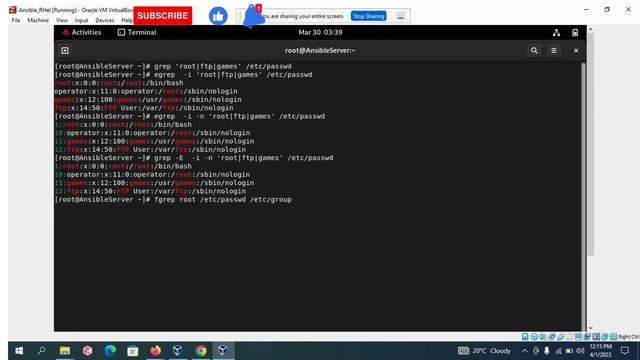Open VirtualBox View menu
Screen dimensions: 640x360
point(62,20)
